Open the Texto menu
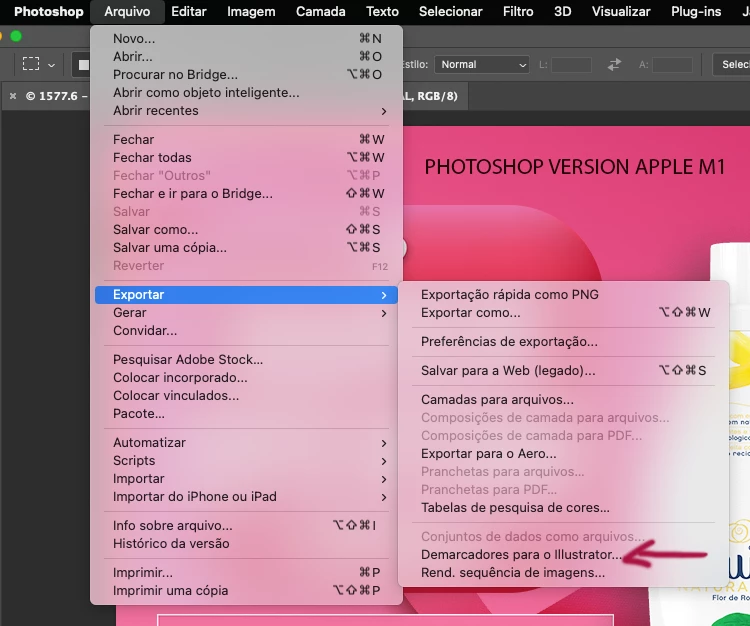Screen dimensions: 750x626 [382, 11]
